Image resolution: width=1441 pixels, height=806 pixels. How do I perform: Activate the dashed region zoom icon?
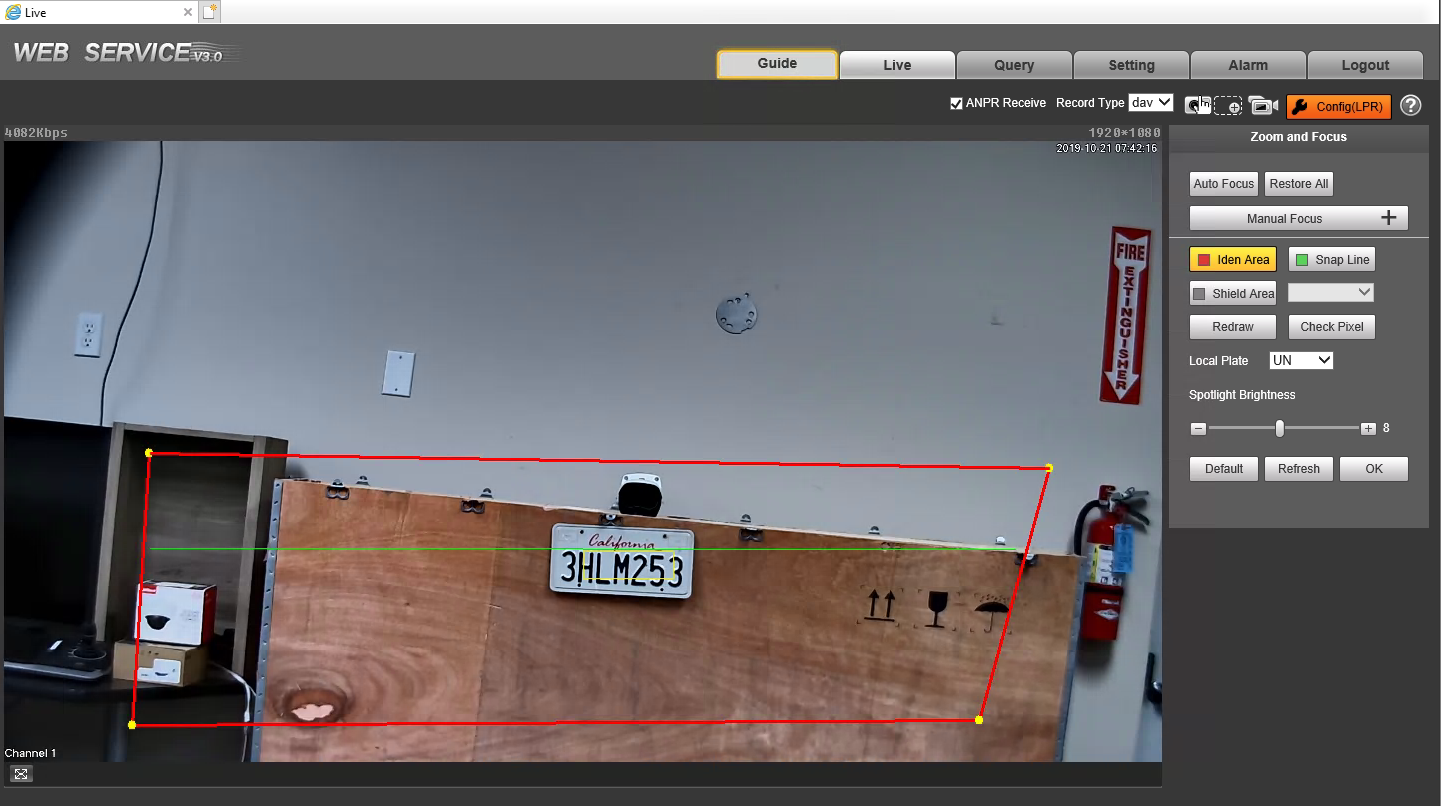pyautogui.click(x=1228, y=106)
